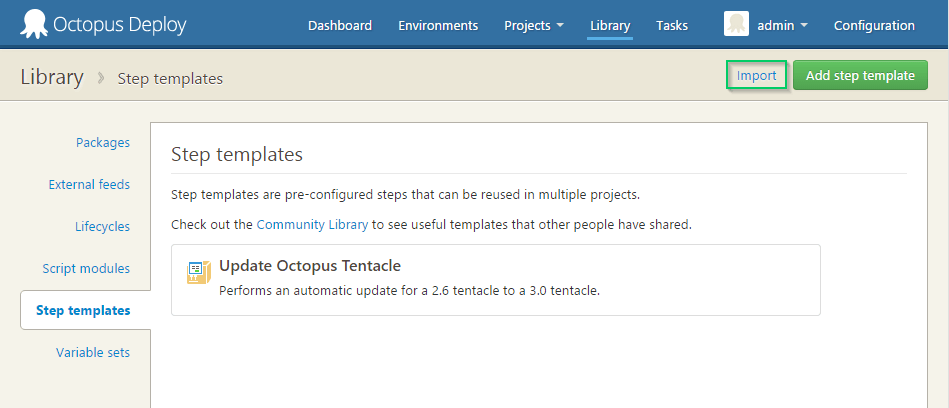The width and height of the screenshot is (949, 408).
Task: Switch to External feeds section
Action: click(x=89, y=185)
